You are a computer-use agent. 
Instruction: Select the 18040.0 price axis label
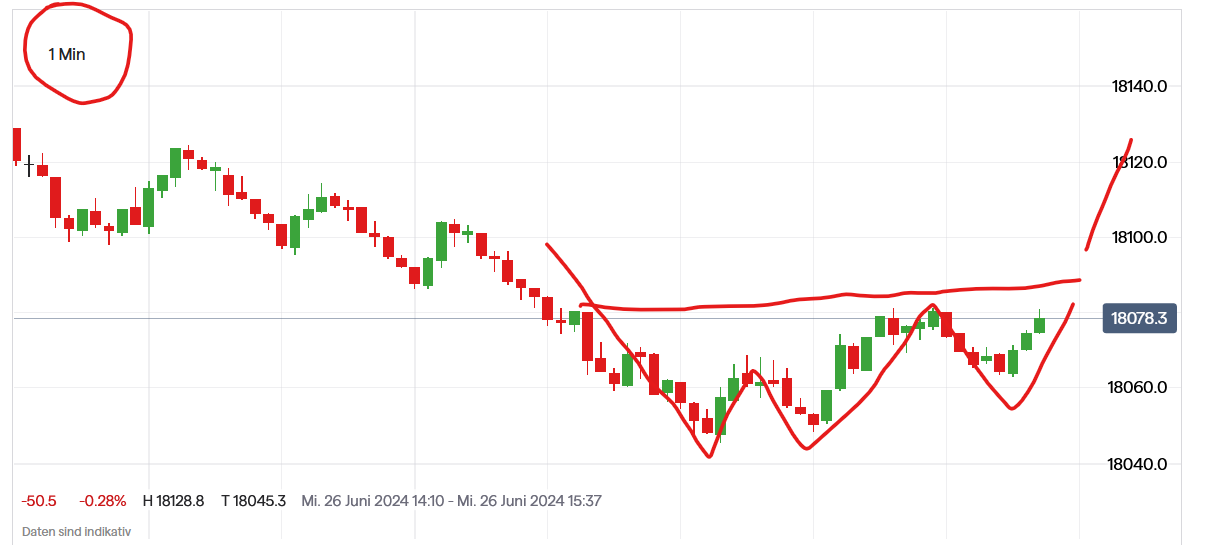pos(1140,464)
